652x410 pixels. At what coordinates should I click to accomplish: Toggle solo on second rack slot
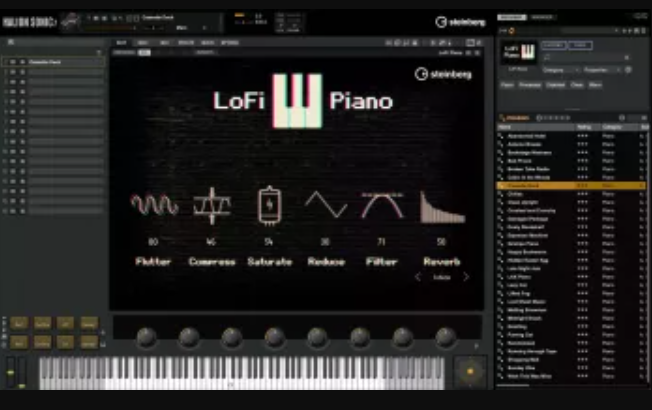22,72
